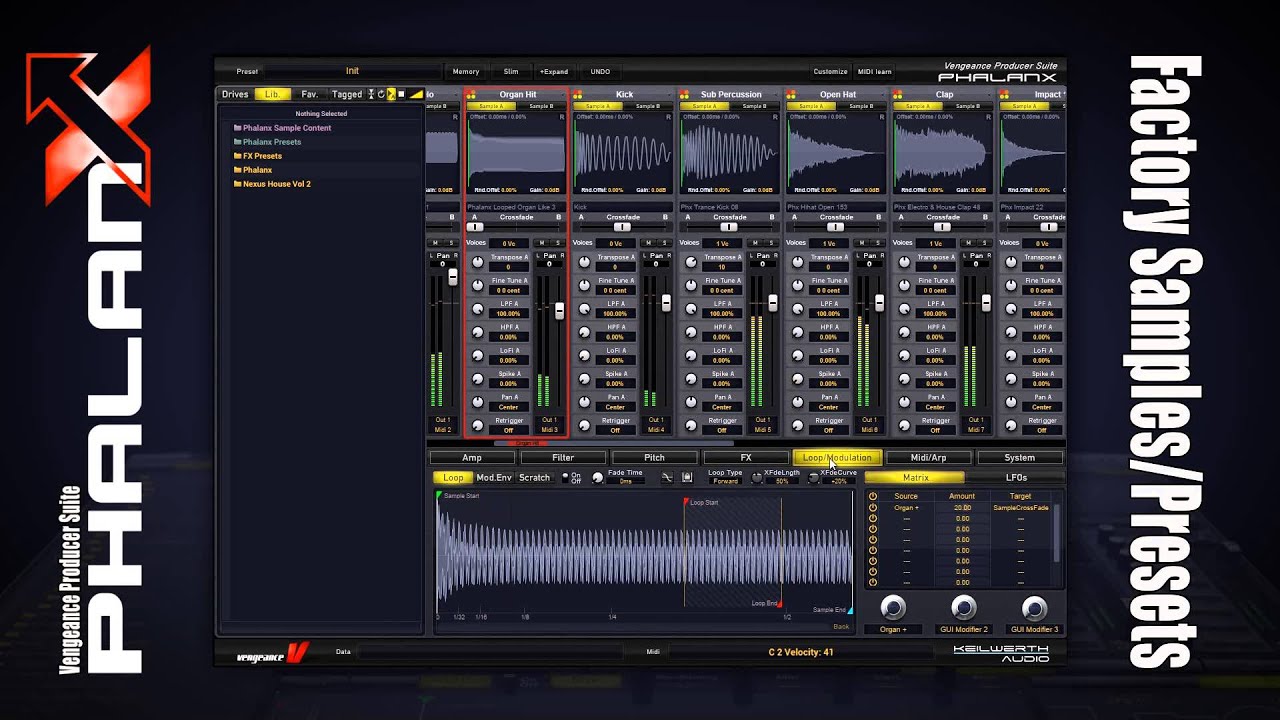Click the auto-play preview icon in browser toolbar
Screen dimensions: 1280x720
pyautogui.click(x=390, y=94)
